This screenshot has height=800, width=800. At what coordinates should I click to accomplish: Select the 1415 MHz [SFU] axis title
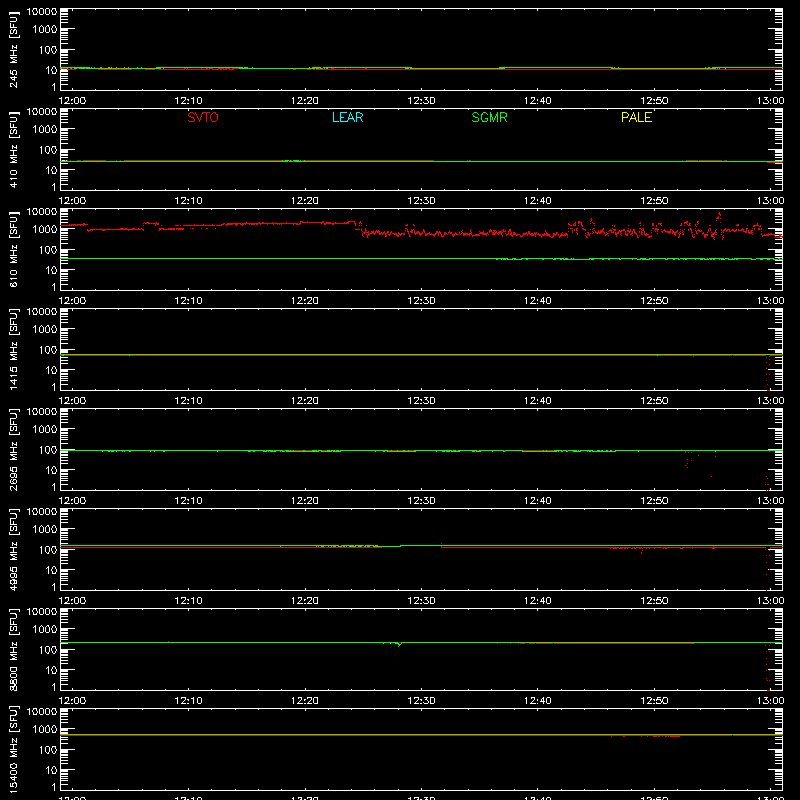14,349
